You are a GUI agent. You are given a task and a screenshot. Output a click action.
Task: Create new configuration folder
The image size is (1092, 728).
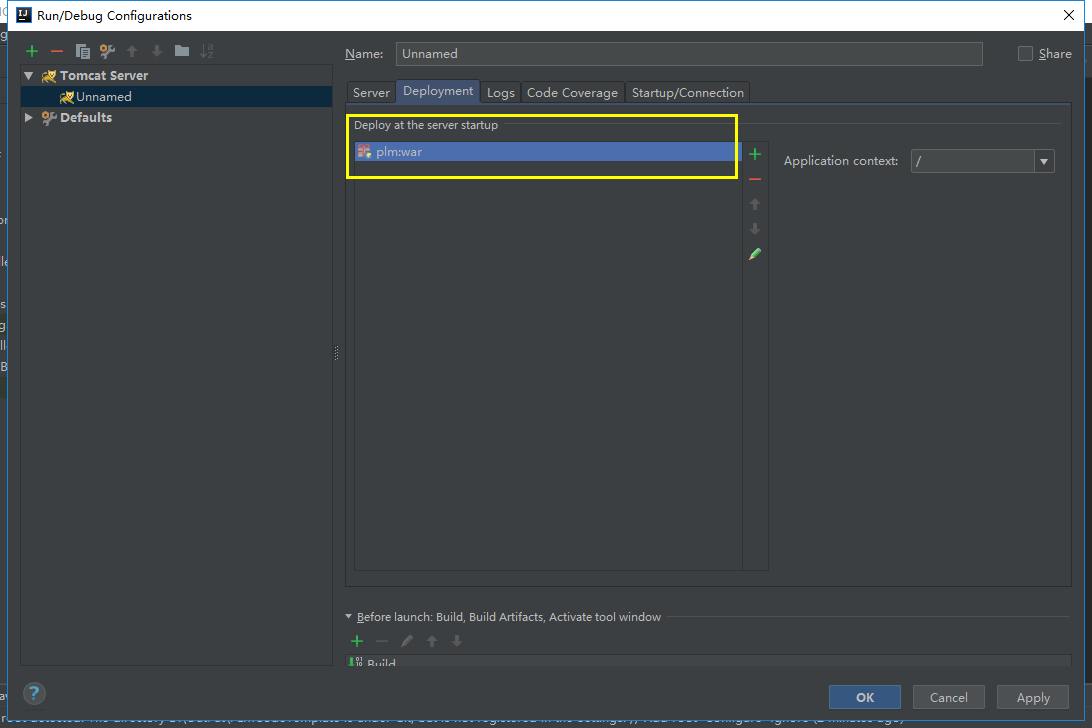click(x=181, y=51)
